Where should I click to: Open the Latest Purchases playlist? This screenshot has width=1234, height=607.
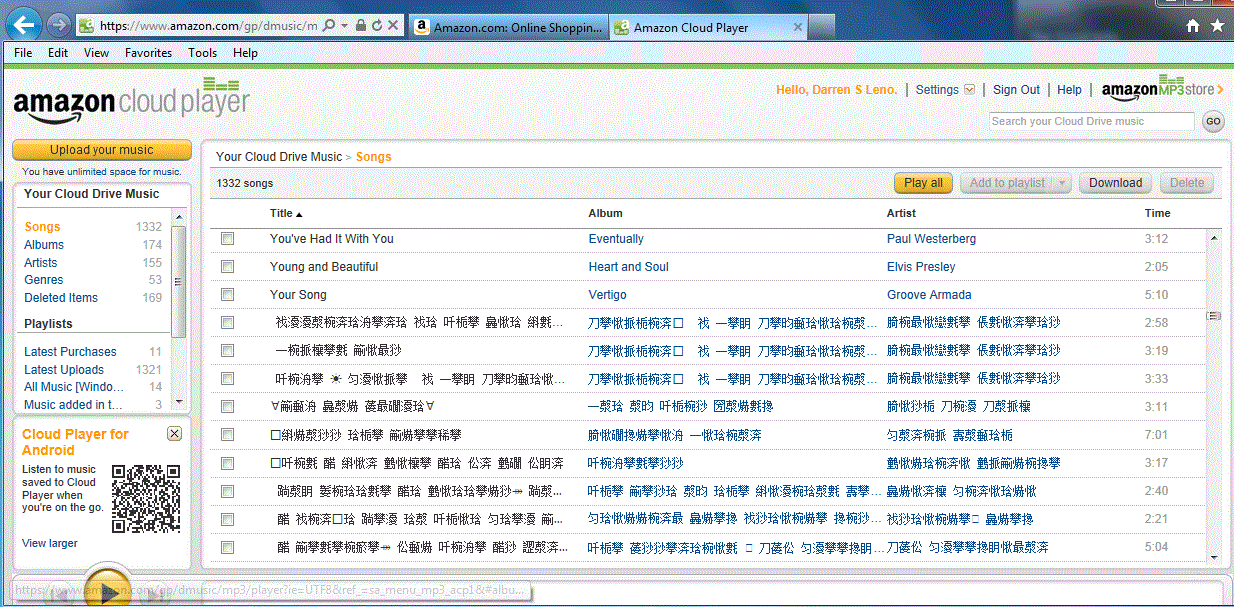[70, 352]
